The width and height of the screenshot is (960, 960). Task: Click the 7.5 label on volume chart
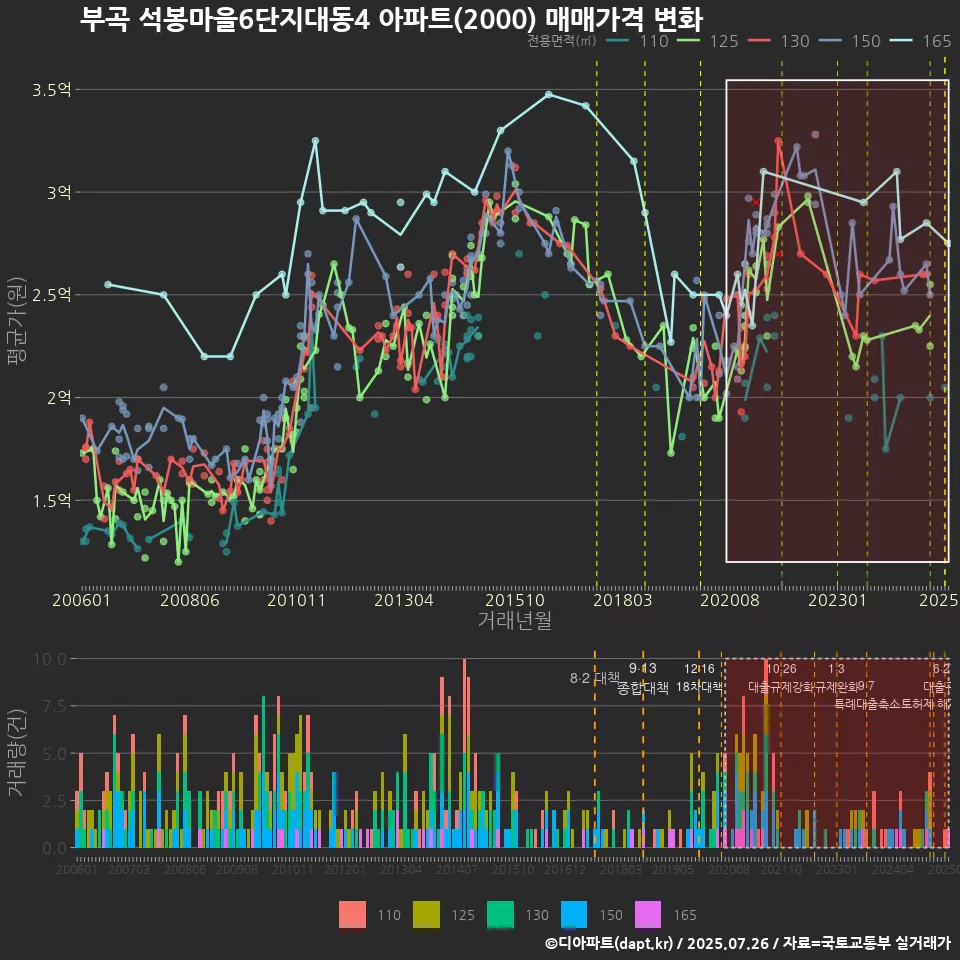54,707
